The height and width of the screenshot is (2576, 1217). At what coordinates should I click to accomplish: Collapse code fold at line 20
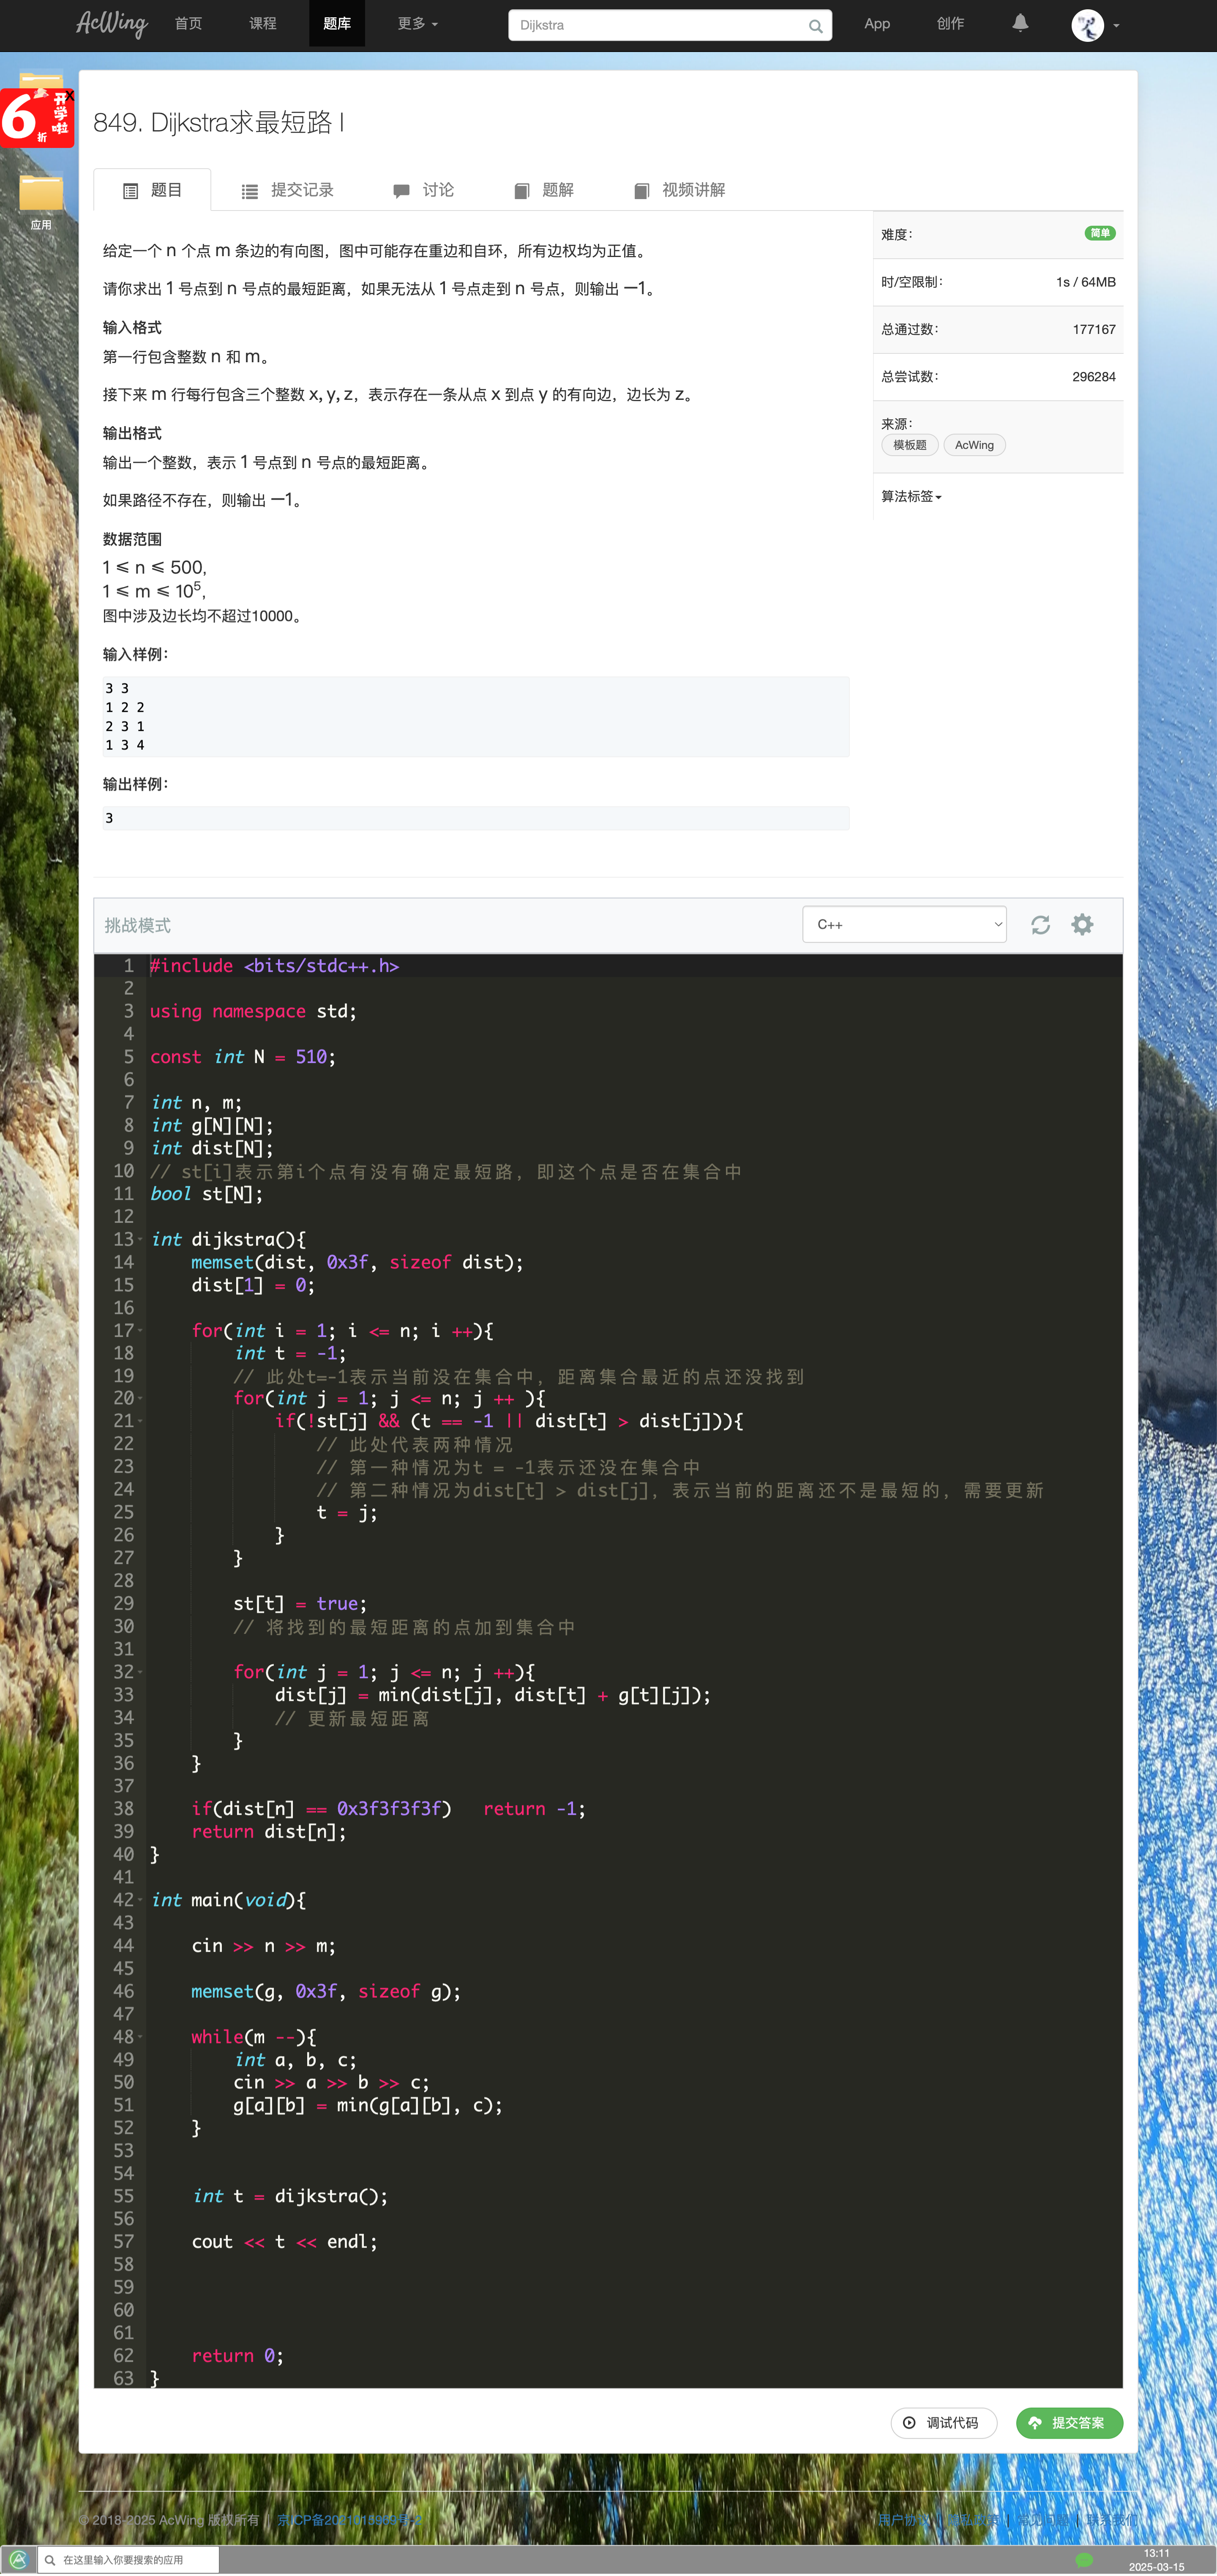[x=140, y=1399]
